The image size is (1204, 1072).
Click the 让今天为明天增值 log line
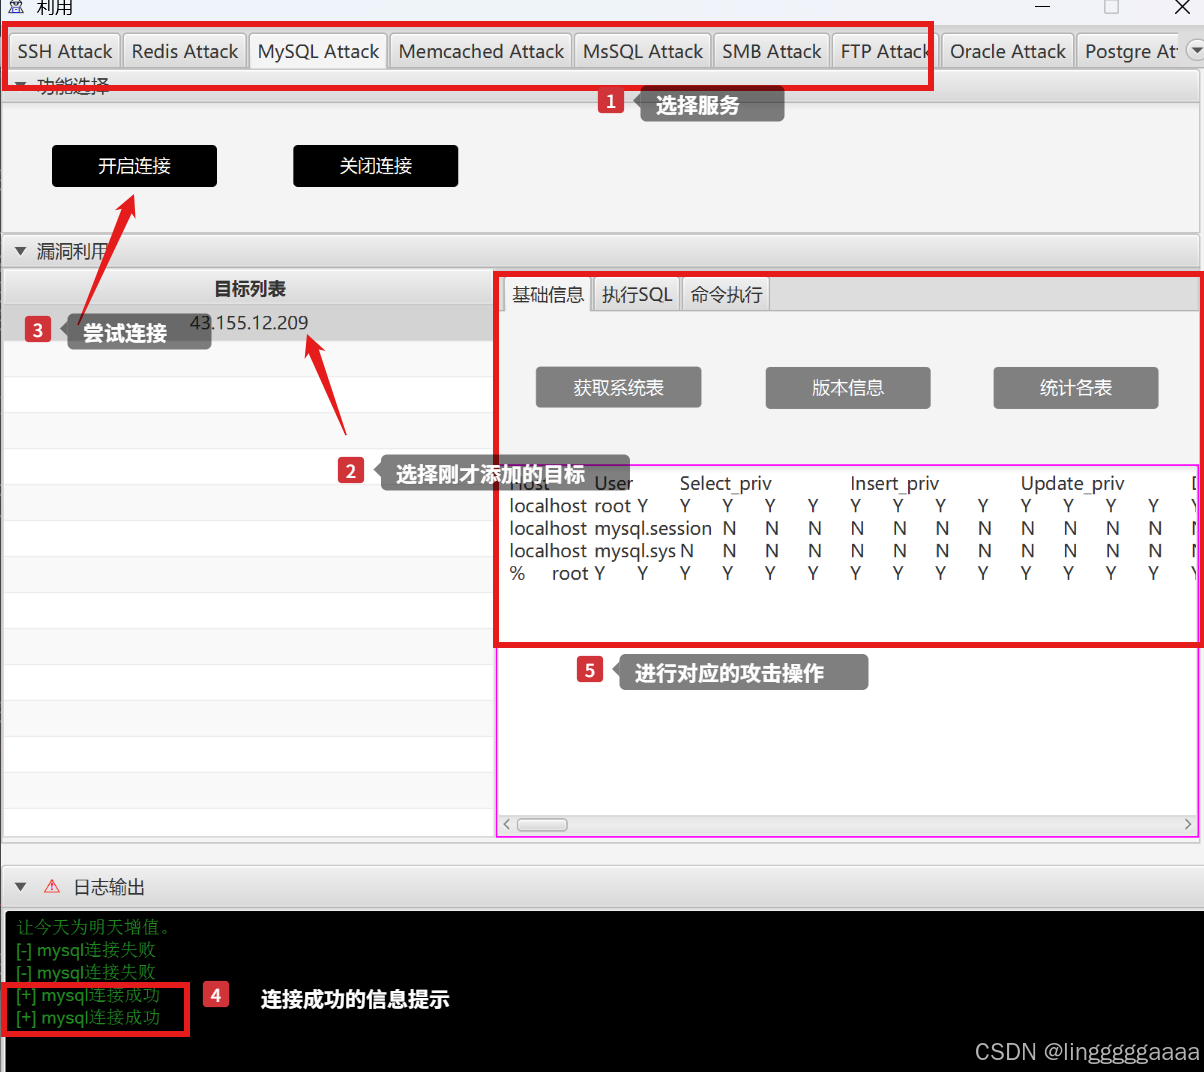[94, 927]
